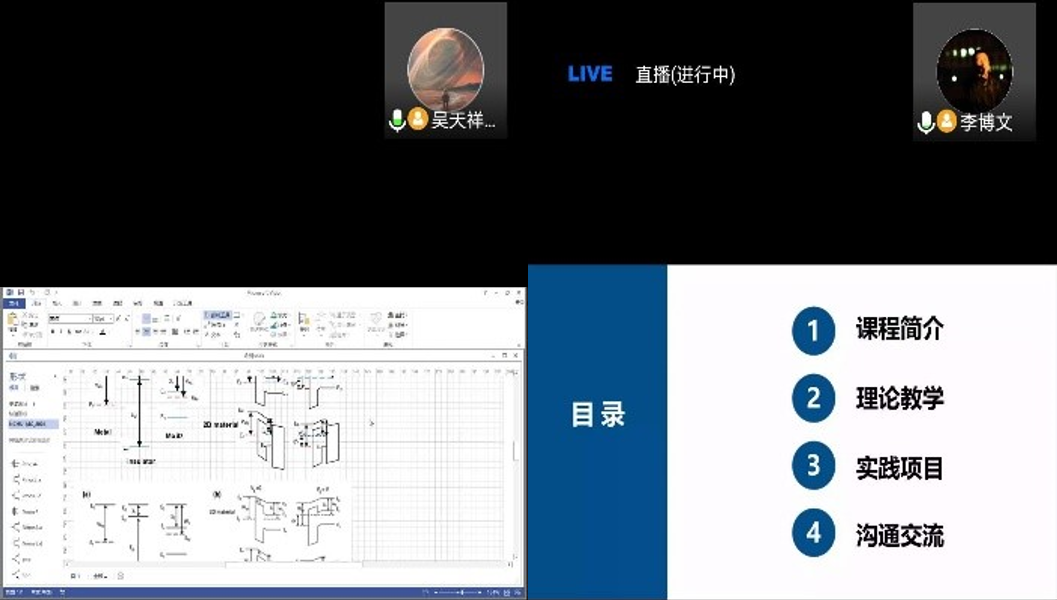Viewport: 1057px width, 600px height.
Task: Click microphone icon beside 李博文
Action: pyautogui.click(x=926, y=123)
